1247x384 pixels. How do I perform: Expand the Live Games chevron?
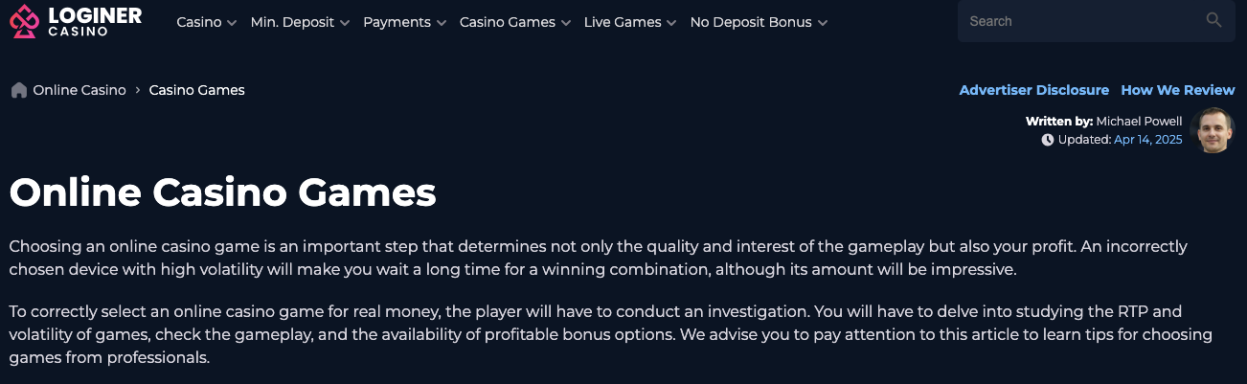(x=671, y=23)
